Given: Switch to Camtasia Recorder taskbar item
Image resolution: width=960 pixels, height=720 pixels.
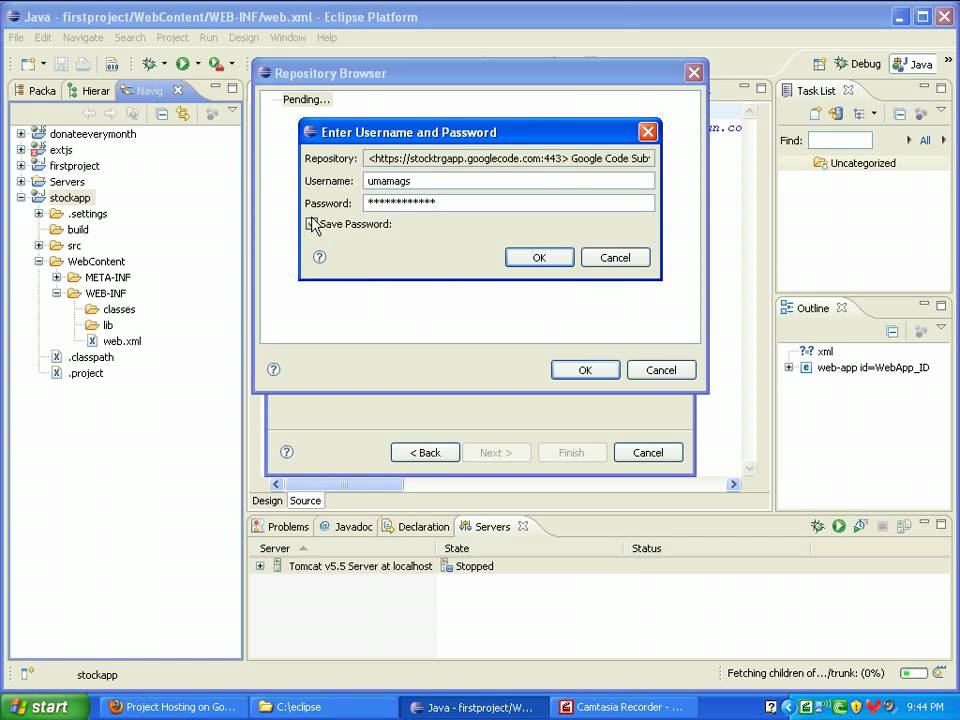Looking at the screenshot, I should (622, 707).
